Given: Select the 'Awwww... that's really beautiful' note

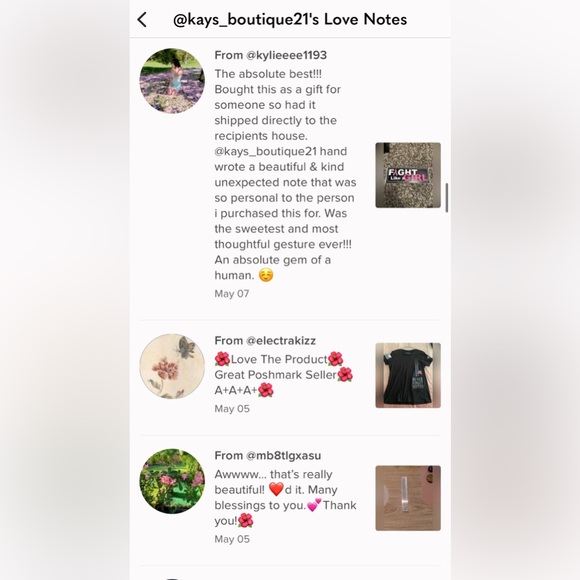Looking at the screenshot, I should click(x=286, y=498).
